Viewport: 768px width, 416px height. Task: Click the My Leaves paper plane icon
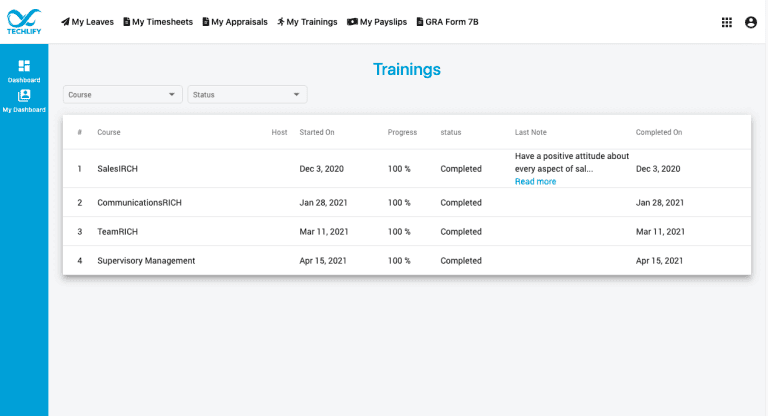(65, 22)
